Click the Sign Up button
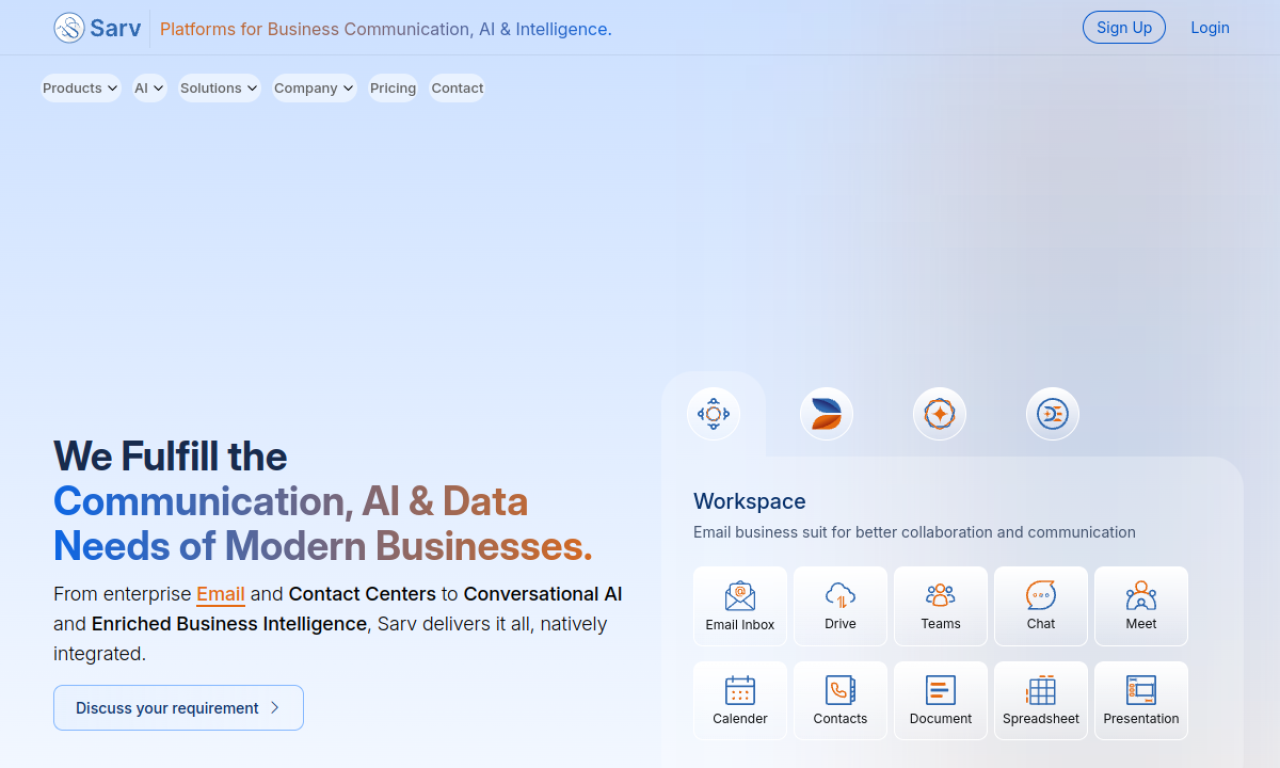The height and width of the screenshot is (768, 1280). (x=1124, y=27)
